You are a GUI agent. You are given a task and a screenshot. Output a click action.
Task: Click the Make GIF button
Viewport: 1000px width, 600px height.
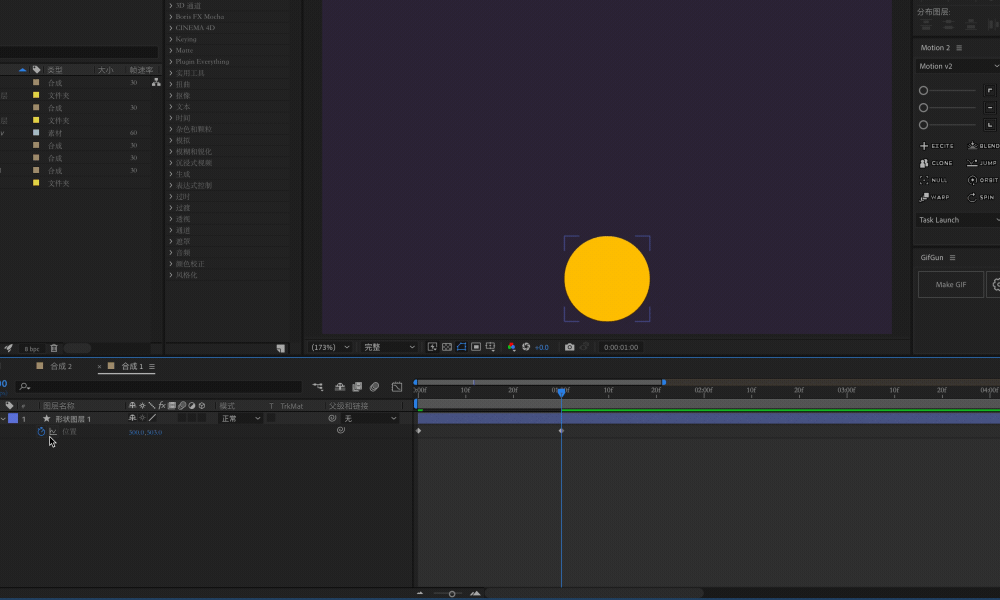[950, 284]
